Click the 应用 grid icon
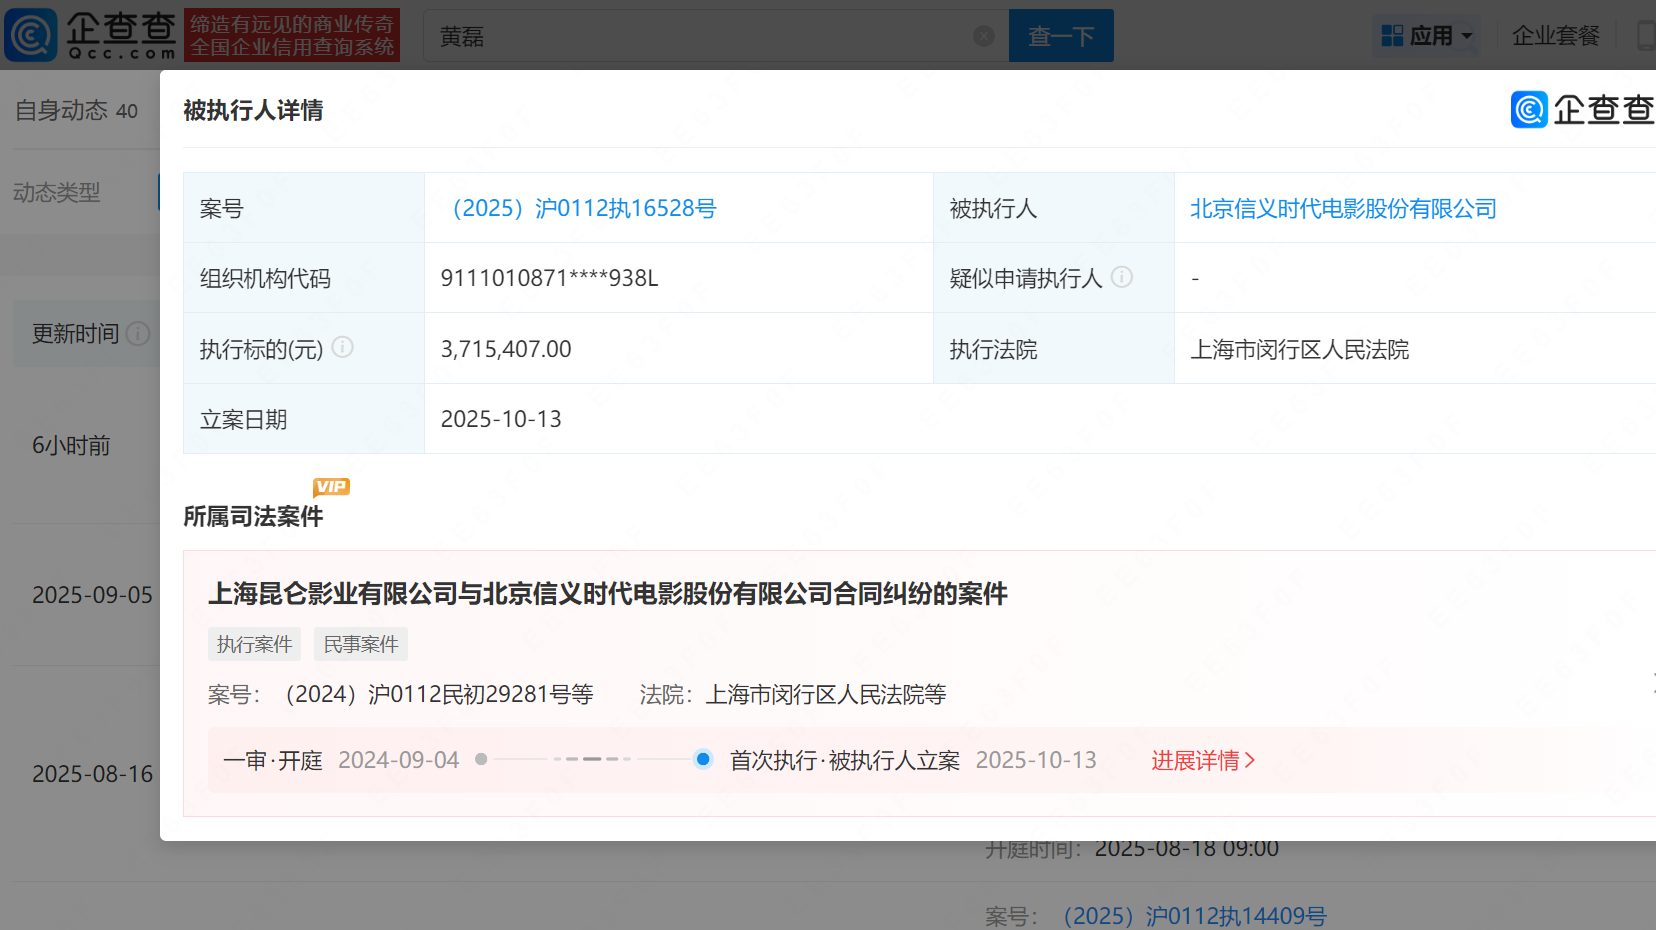Viewport: 1656px width, 930px height. [1392, 36]
